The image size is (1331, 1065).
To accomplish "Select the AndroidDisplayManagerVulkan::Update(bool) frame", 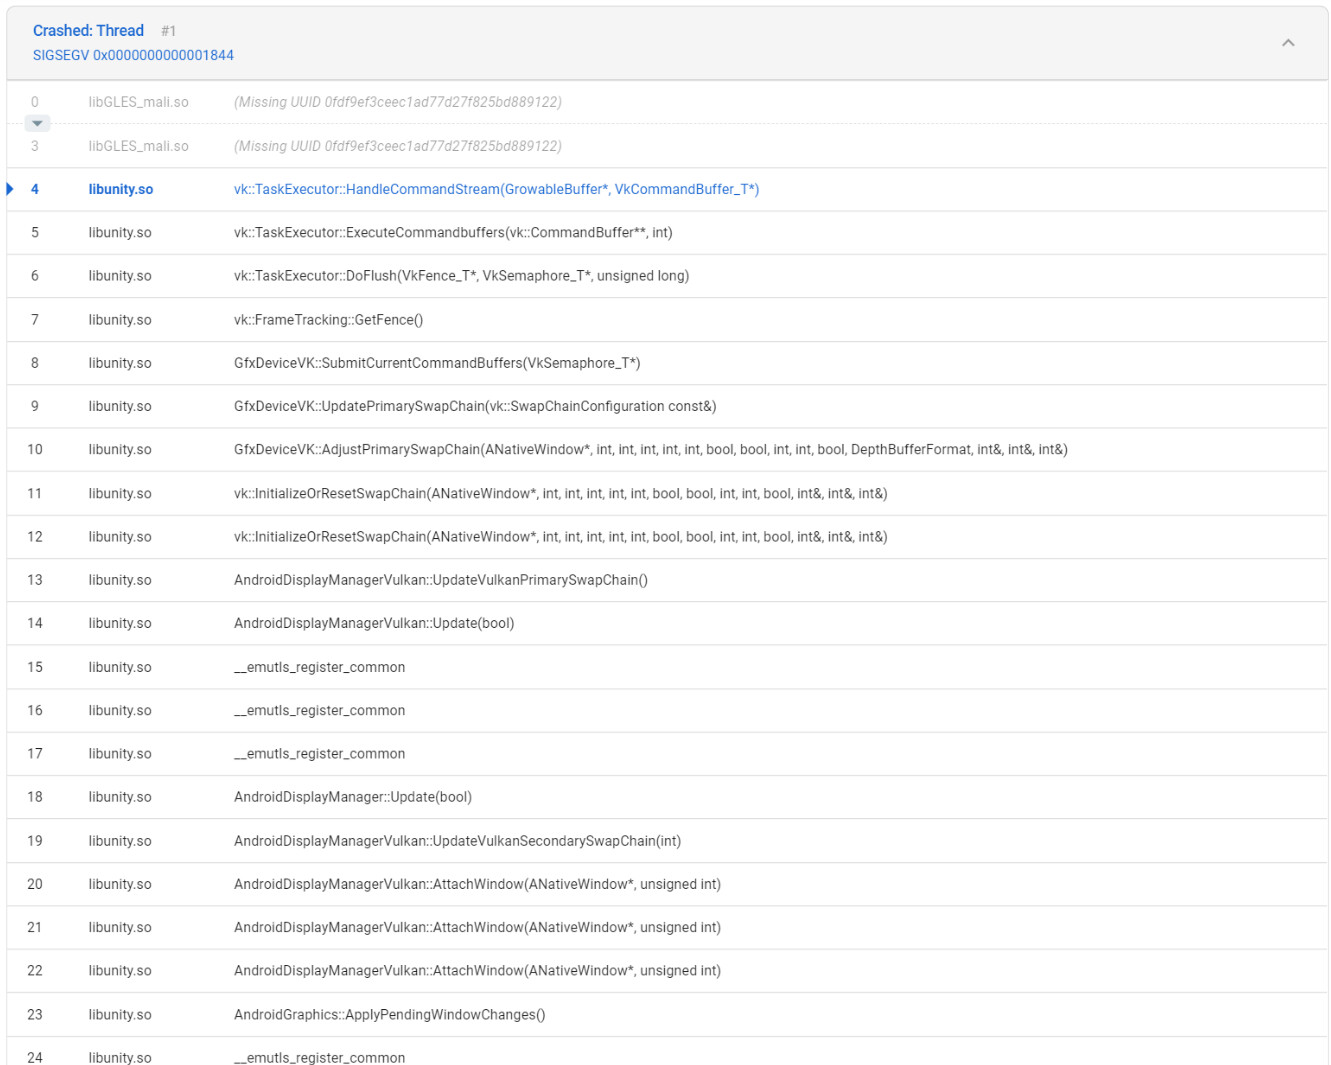I will (x=374, y=623).
